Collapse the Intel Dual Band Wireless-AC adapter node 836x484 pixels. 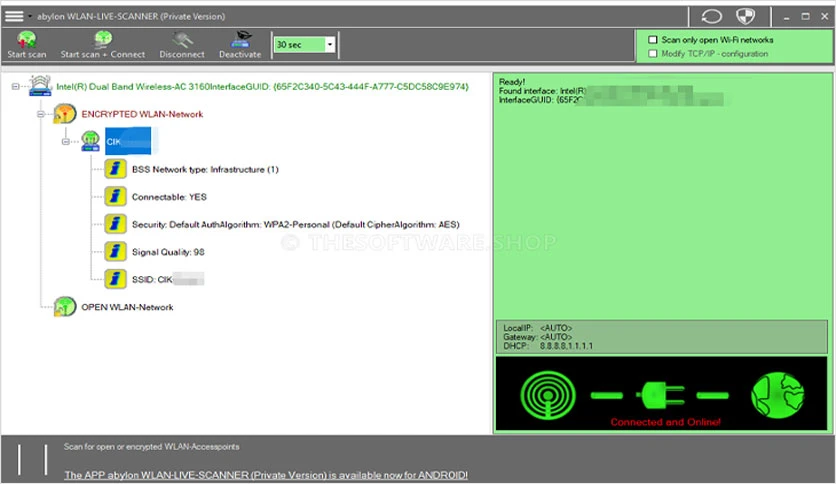click(x=15, y=86)
